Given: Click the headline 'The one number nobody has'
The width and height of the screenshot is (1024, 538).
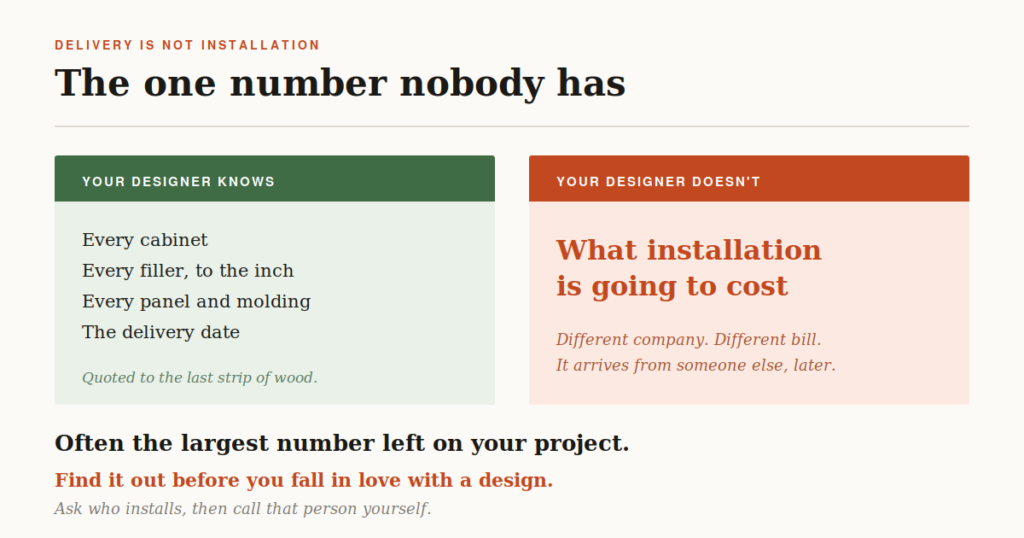Looking at the screenshot, I should click(x=340, y=84).
